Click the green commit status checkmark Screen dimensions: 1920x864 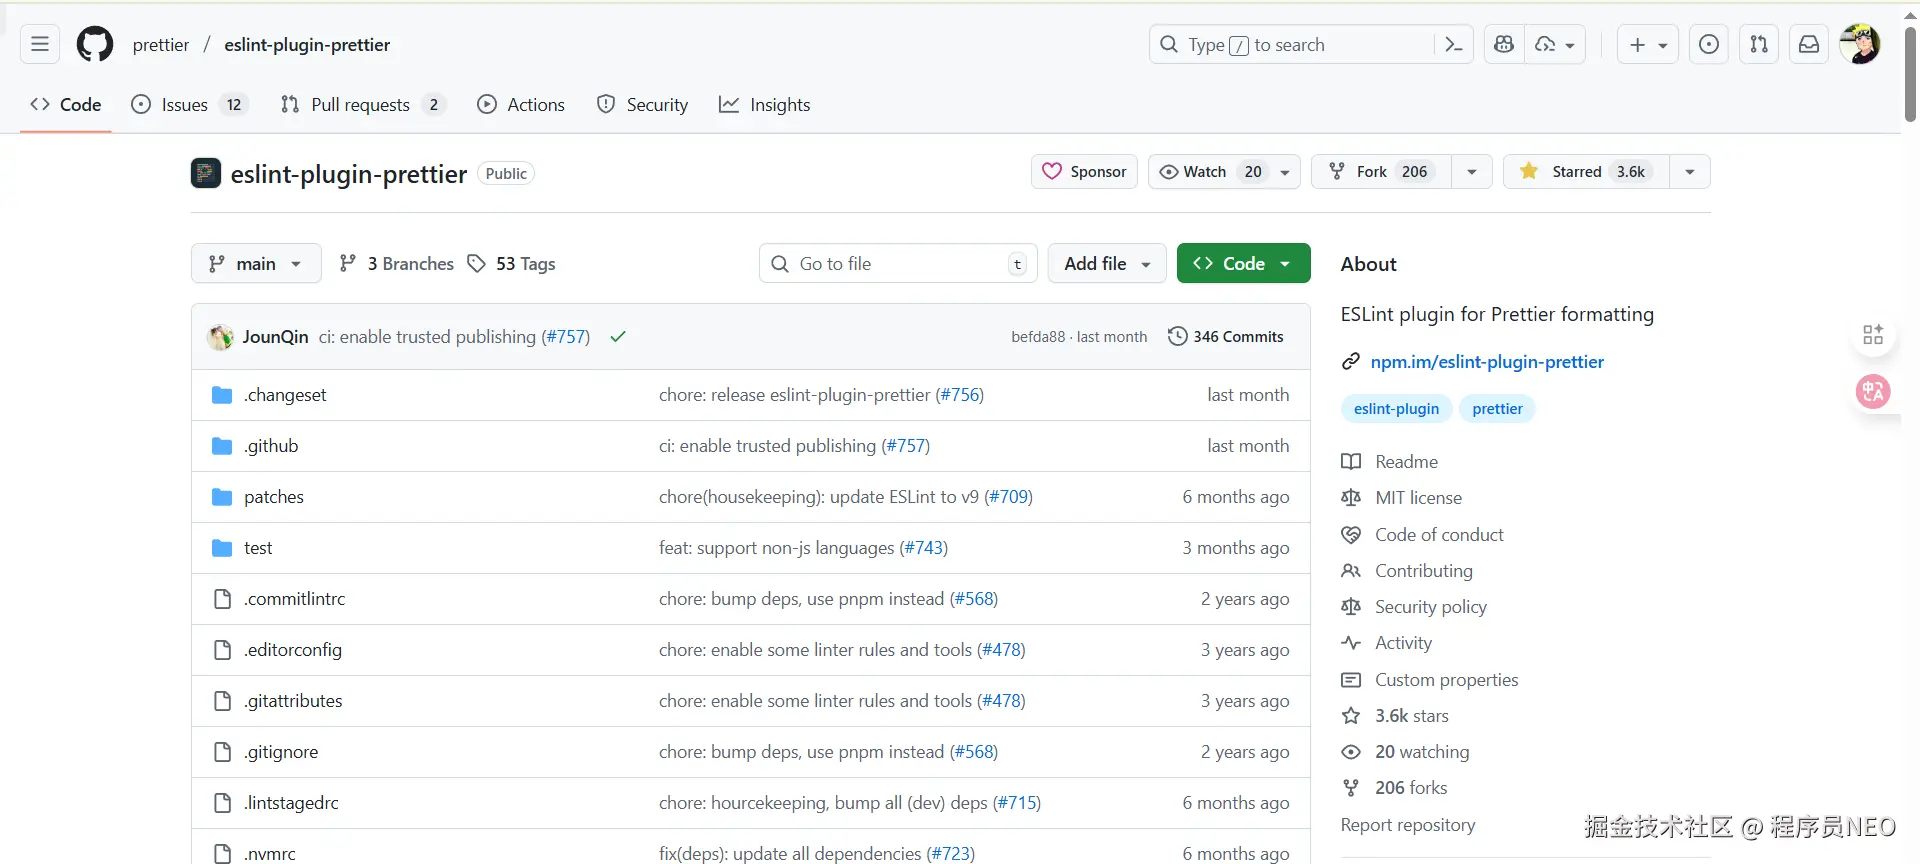pos(618,337)
